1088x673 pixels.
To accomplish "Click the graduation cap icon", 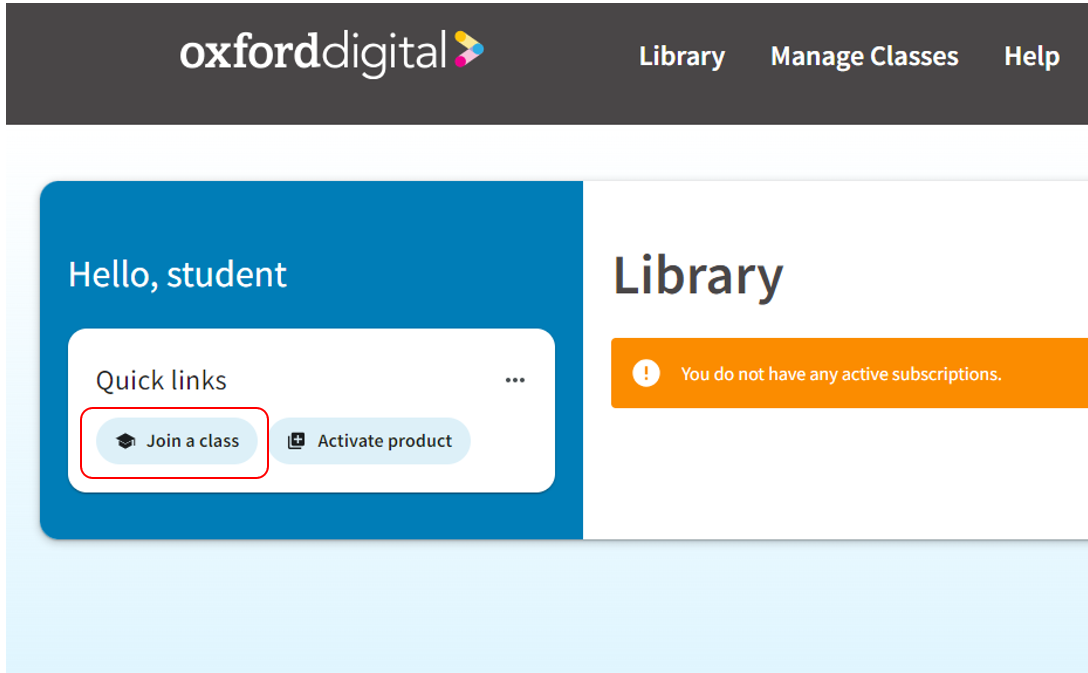I will point(125,441).
